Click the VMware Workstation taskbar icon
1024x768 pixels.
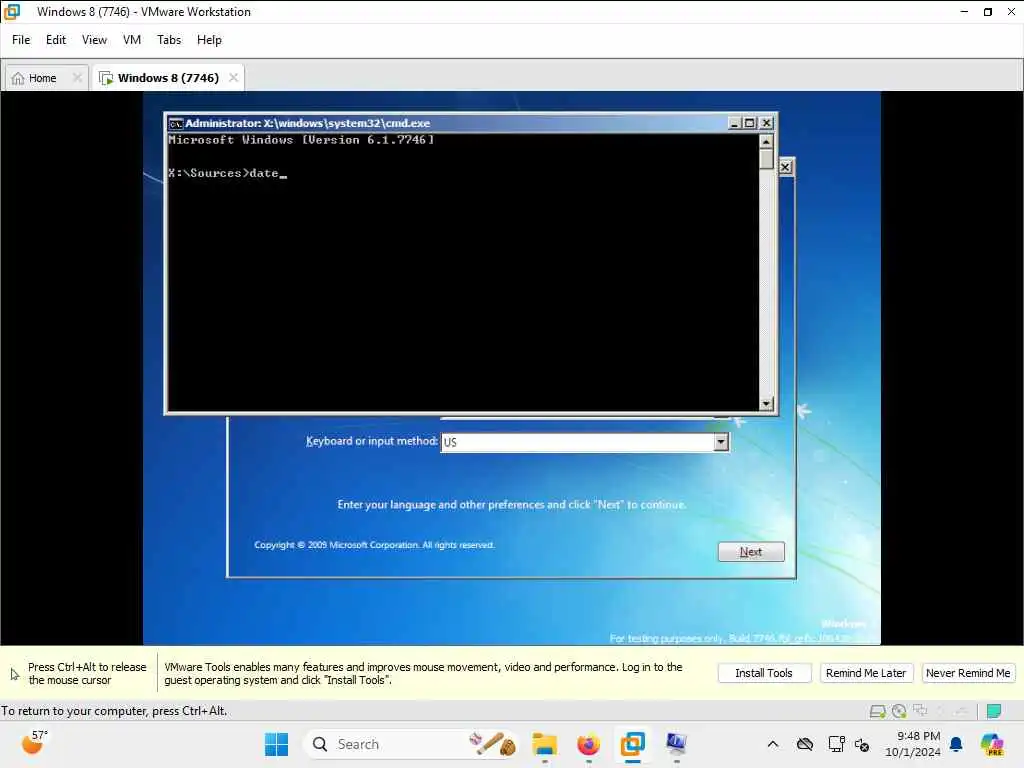(x=632, y=744)
